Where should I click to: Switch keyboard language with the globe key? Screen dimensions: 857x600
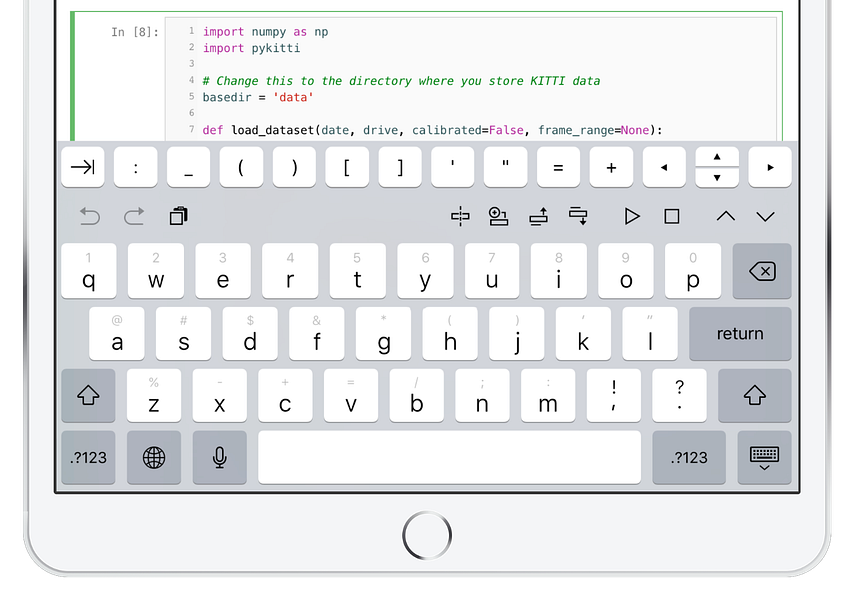pyautogui.click(x=154, y=457)
